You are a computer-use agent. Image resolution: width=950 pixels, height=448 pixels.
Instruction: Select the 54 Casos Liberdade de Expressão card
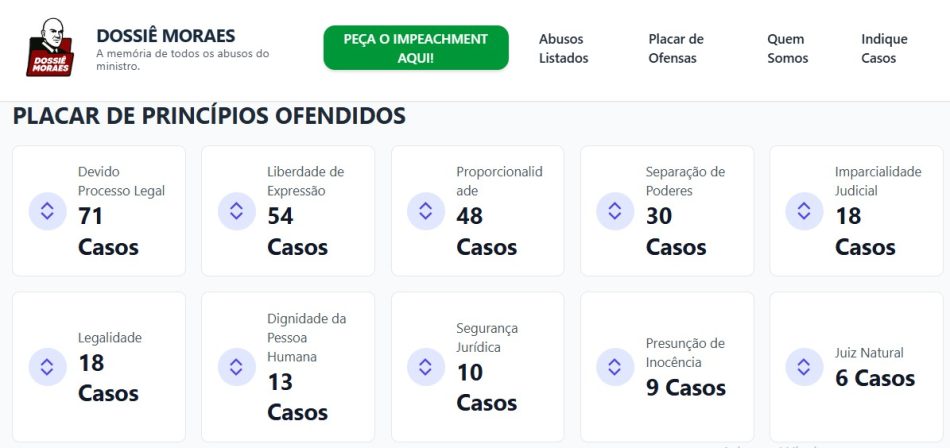[x=288, y=211]
